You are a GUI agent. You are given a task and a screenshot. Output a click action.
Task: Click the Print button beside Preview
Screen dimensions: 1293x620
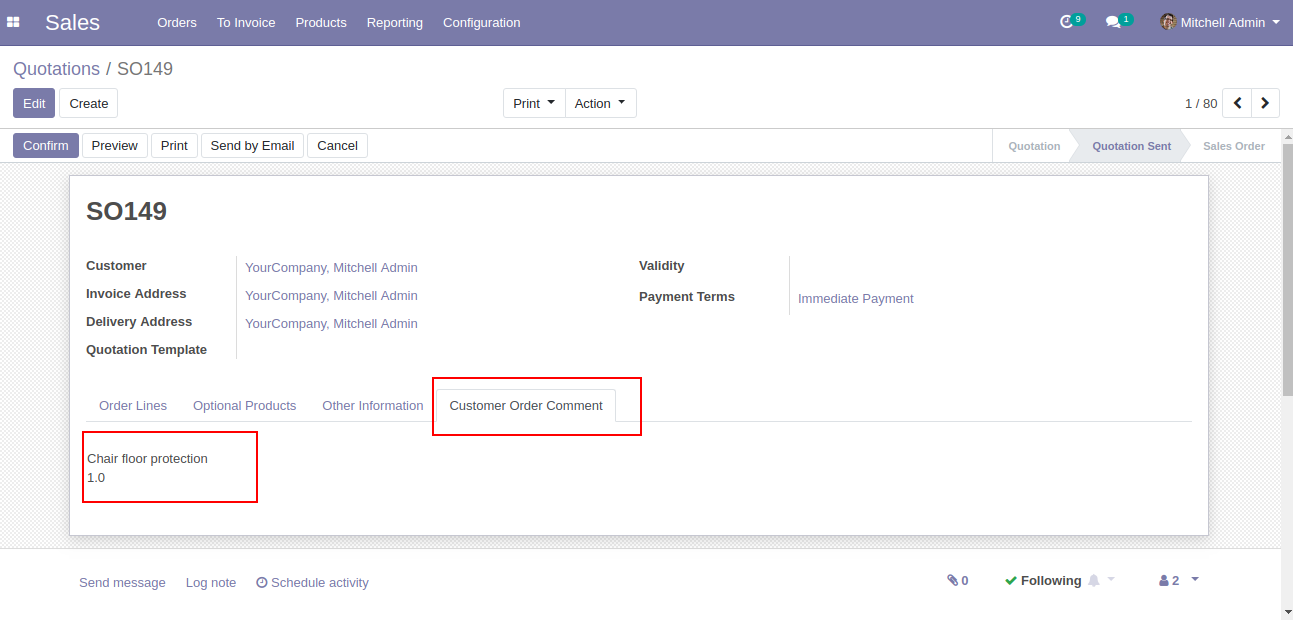pos(174,145)
